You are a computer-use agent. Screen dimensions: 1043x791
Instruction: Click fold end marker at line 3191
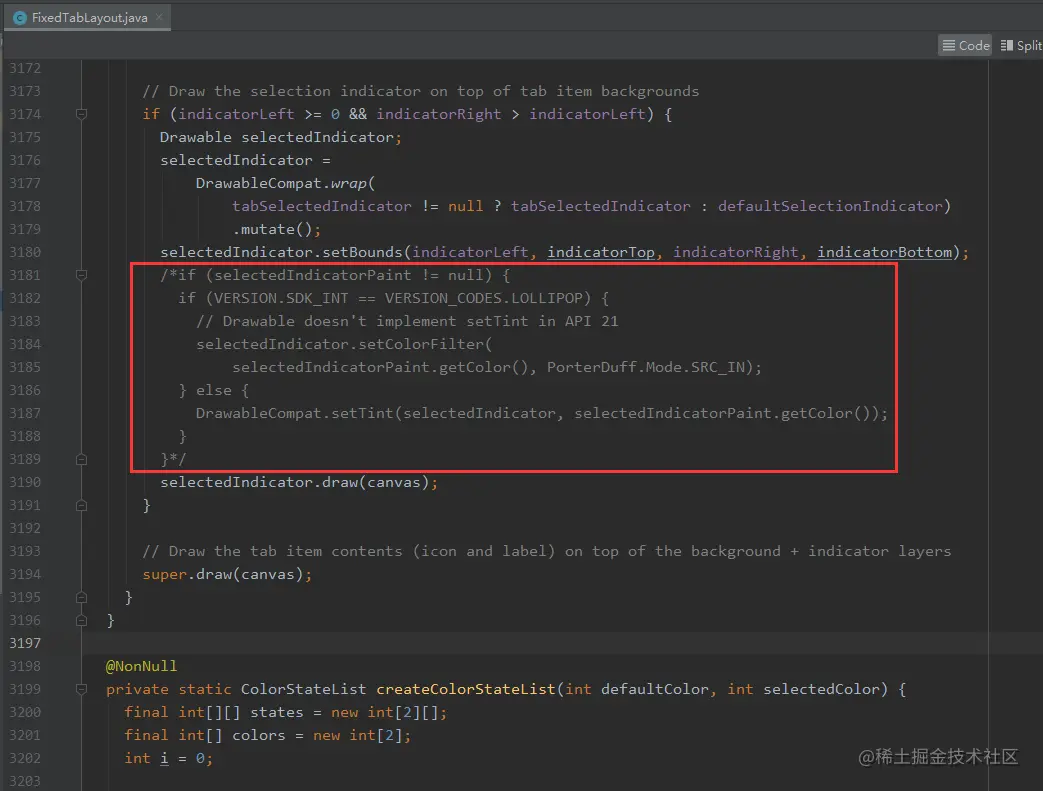(81, 505)
